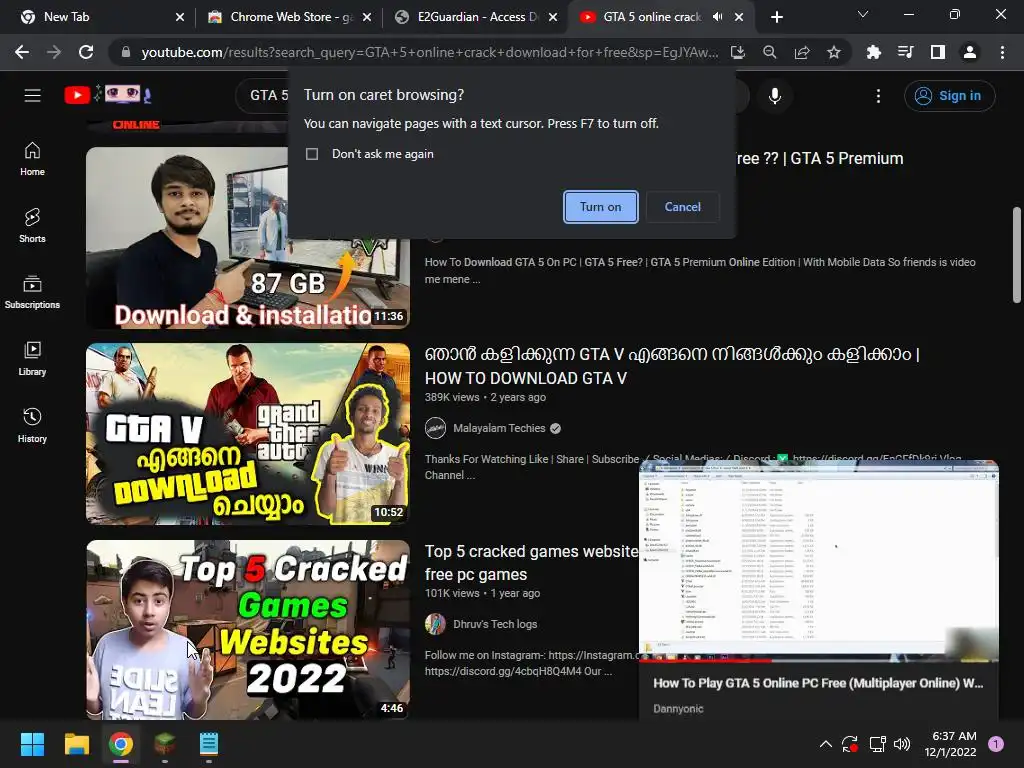The image size is (1024, 768).
Task: Check Don't ask me again
Action: click(312, 154)
